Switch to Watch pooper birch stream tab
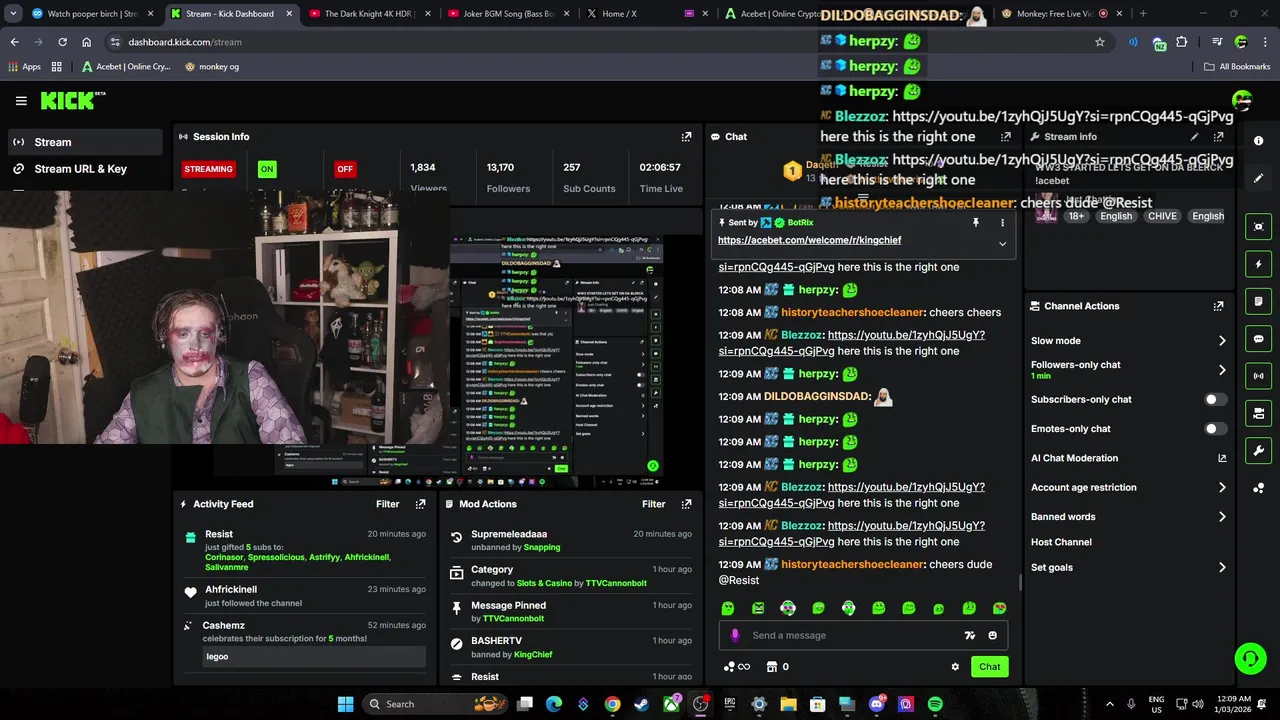The image size is (1280, 720). point(93,14)
